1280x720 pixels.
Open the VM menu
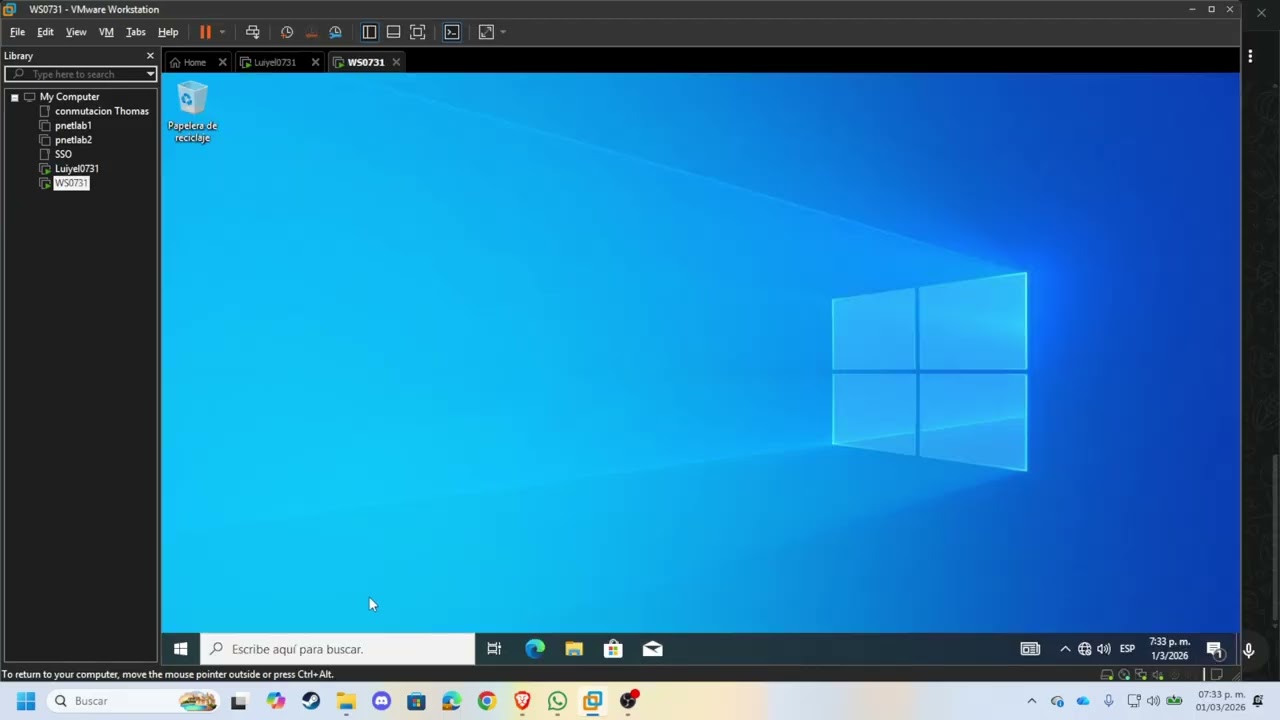(x=106, y=32)
